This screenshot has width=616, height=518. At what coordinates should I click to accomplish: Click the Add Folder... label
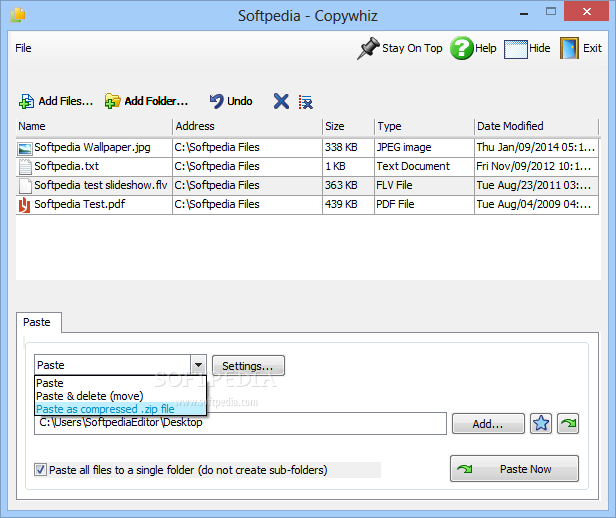(x=156, y=101)
